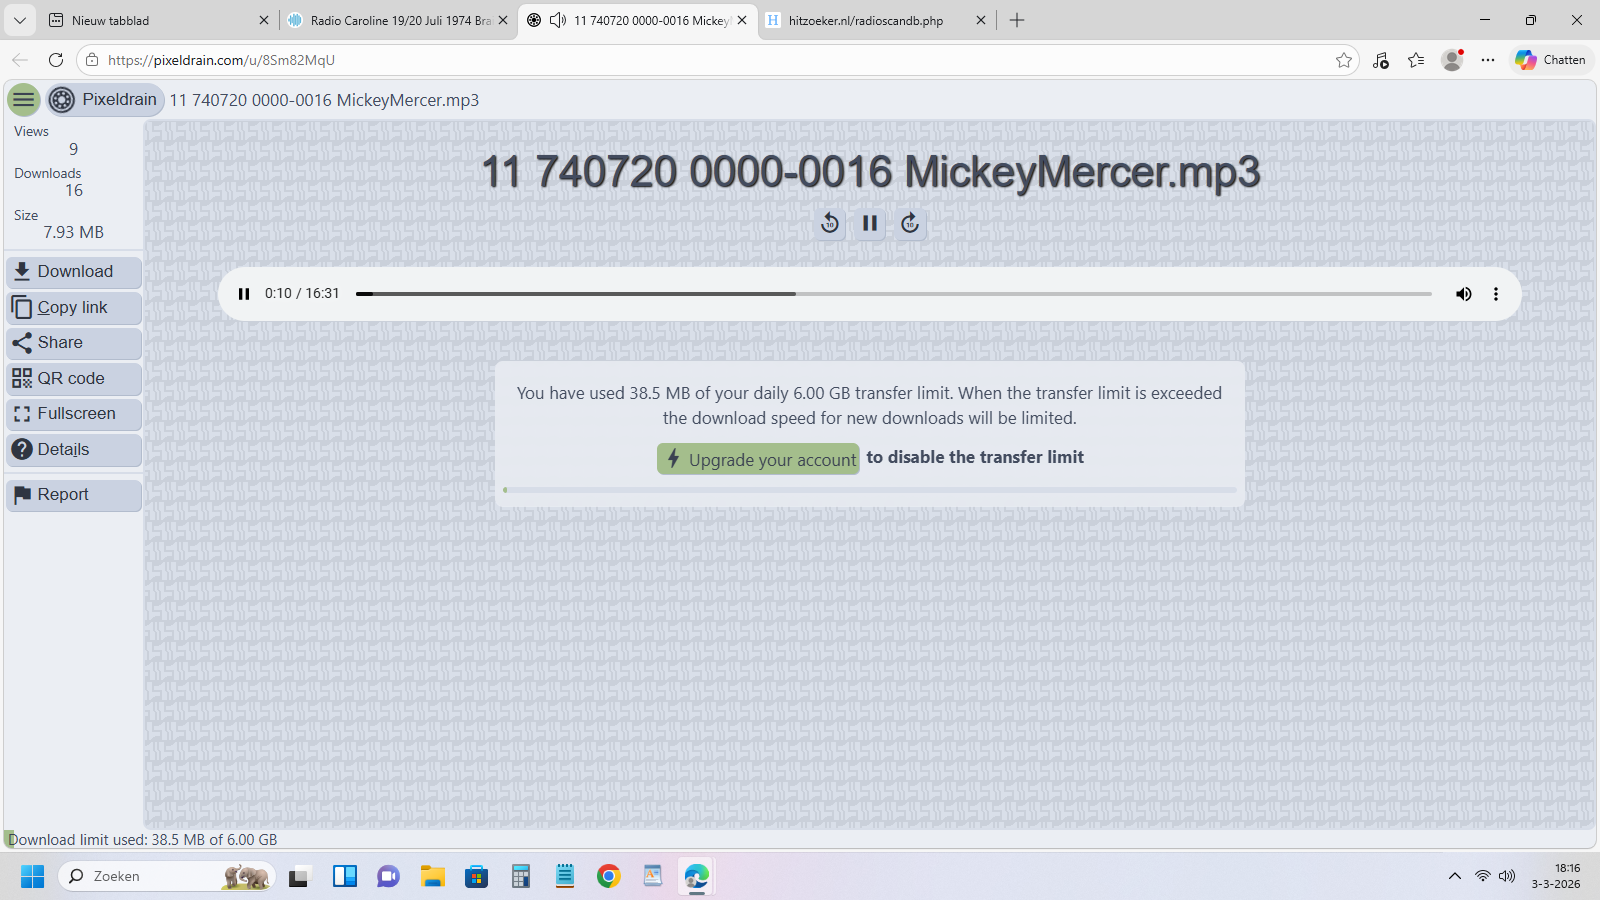
Task: Report this file
Action: (74, 495)
